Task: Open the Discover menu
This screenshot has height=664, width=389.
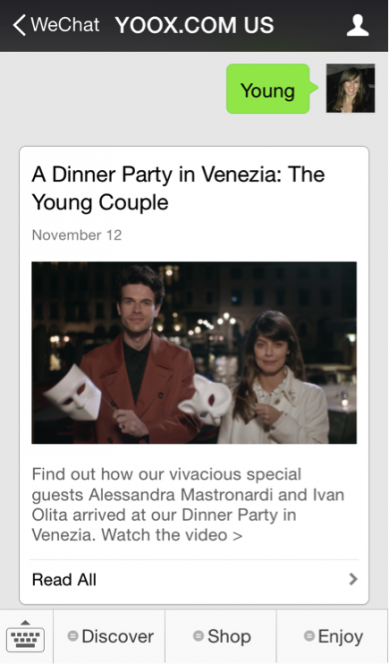Action: click(x=110, y=636)
